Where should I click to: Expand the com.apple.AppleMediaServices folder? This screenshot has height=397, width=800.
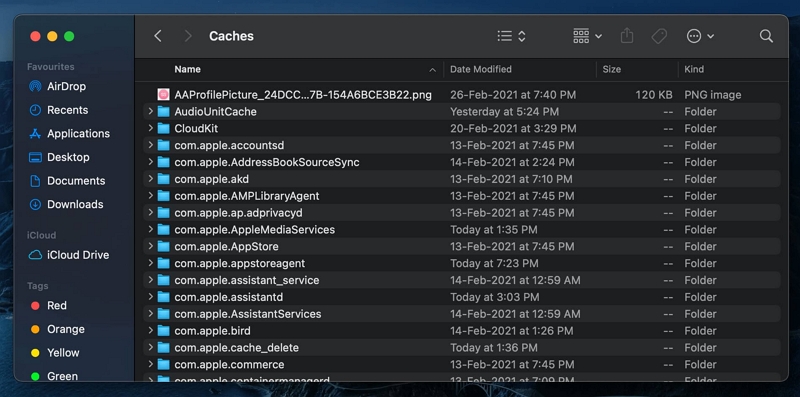click(151, 229)
